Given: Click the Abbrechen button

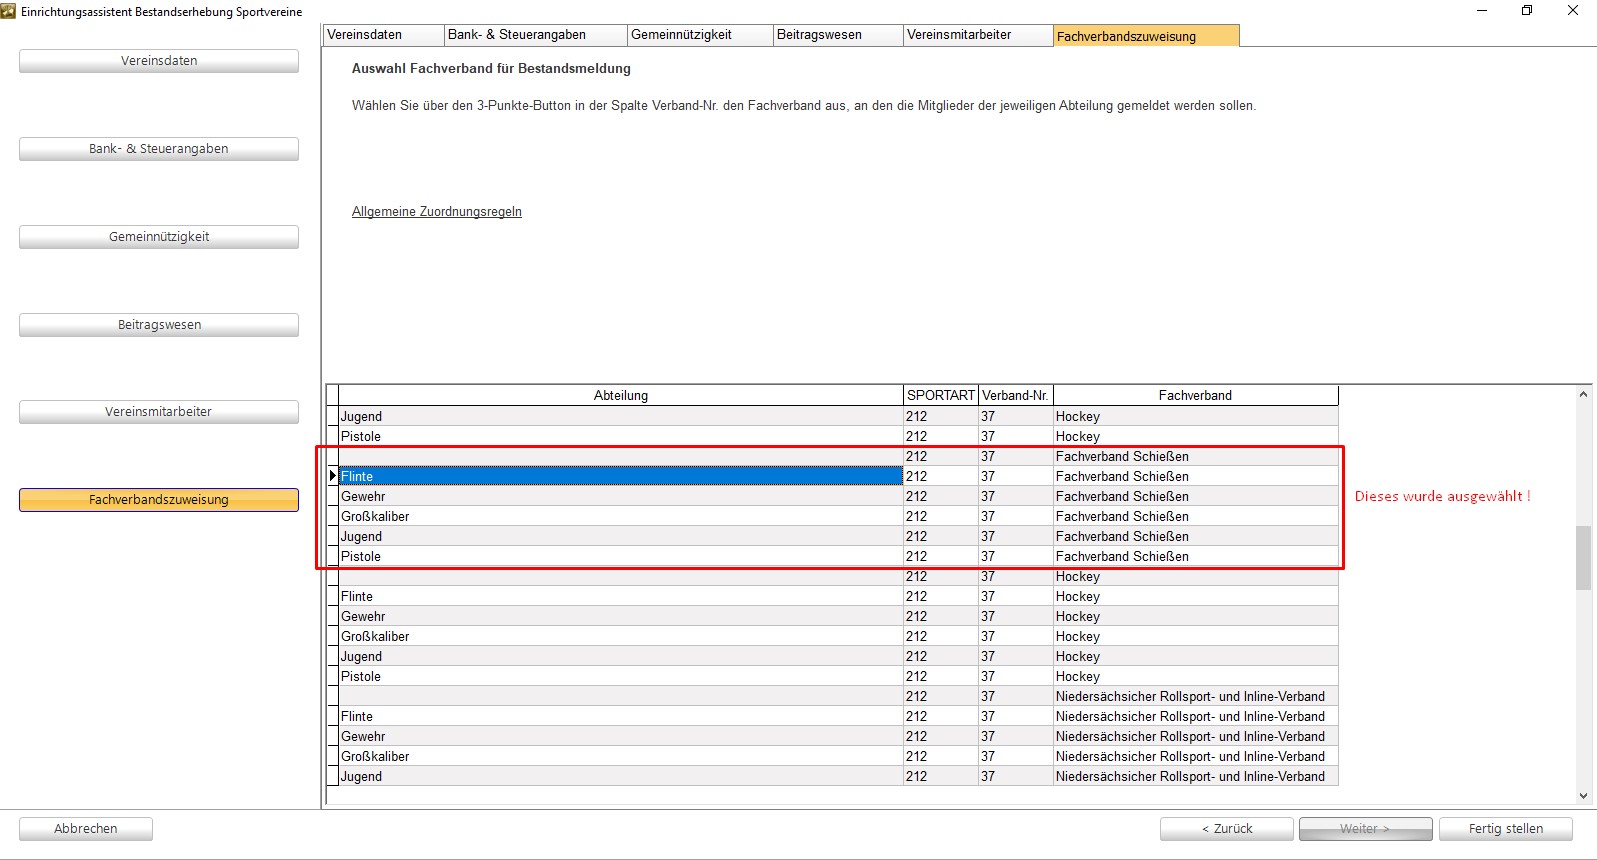Looking at the screenshot, I should click(x=86, y=829).
